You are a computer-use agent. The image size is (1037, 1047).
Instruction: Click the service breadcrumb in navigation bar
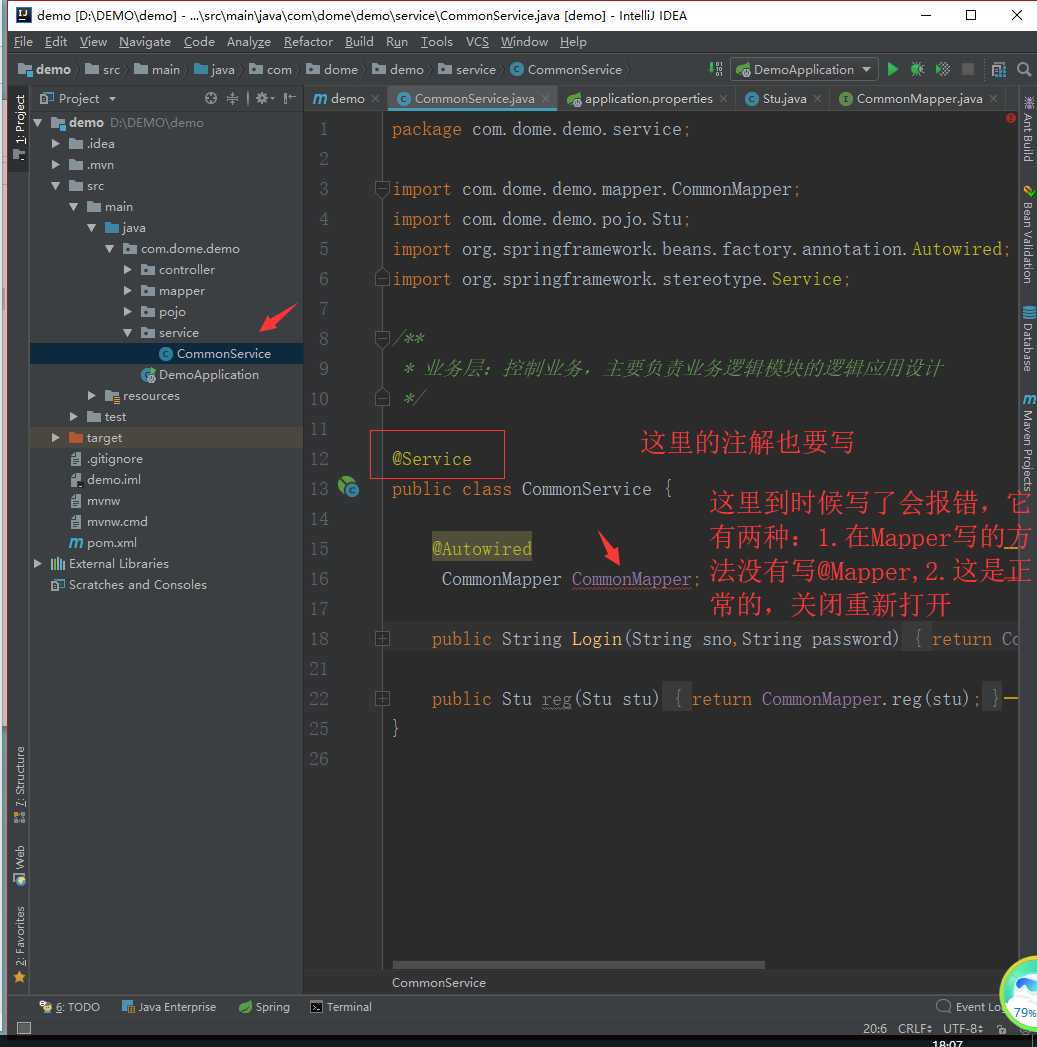coord(467,69)
